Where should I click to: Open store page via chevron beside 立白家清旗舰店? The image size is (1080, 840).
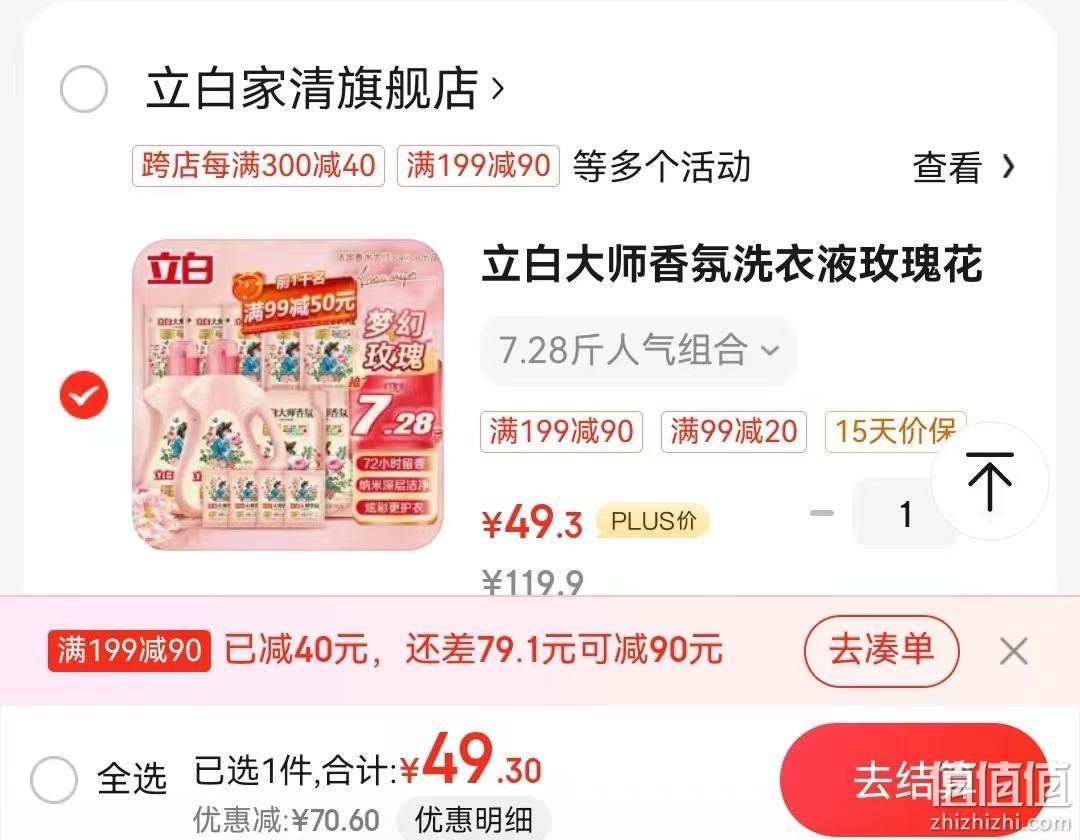click(x=498, y=88)
